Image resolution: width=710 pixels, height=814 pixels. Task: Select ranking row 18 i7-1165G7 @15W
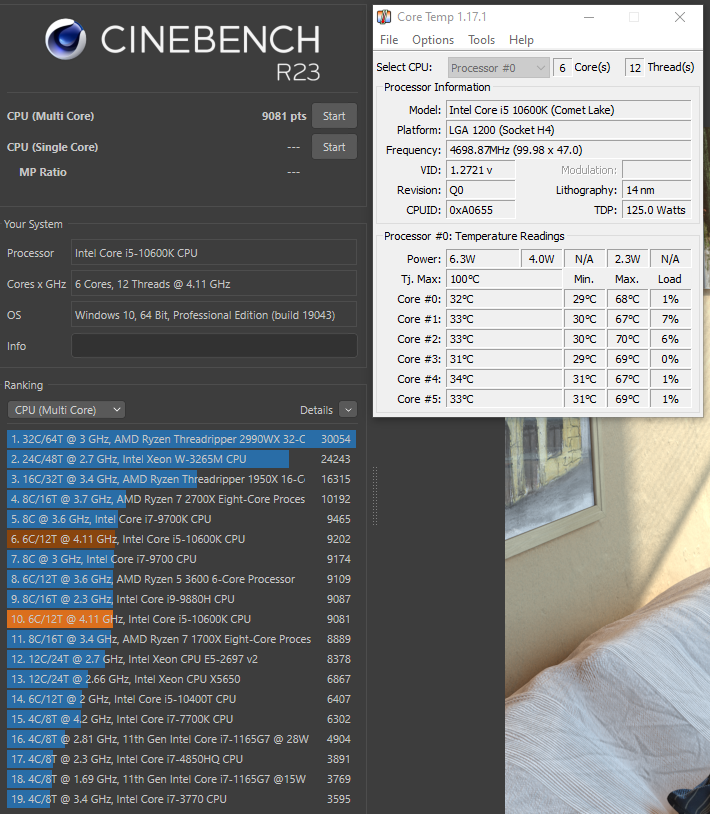(182, 779)
